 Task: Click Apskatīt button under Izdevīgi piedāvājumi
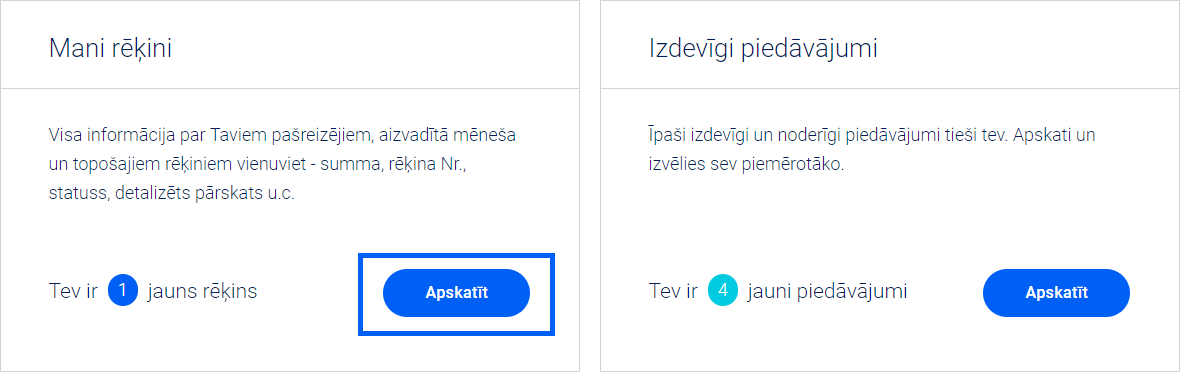pyautogui.click(x=1056, y=293)
